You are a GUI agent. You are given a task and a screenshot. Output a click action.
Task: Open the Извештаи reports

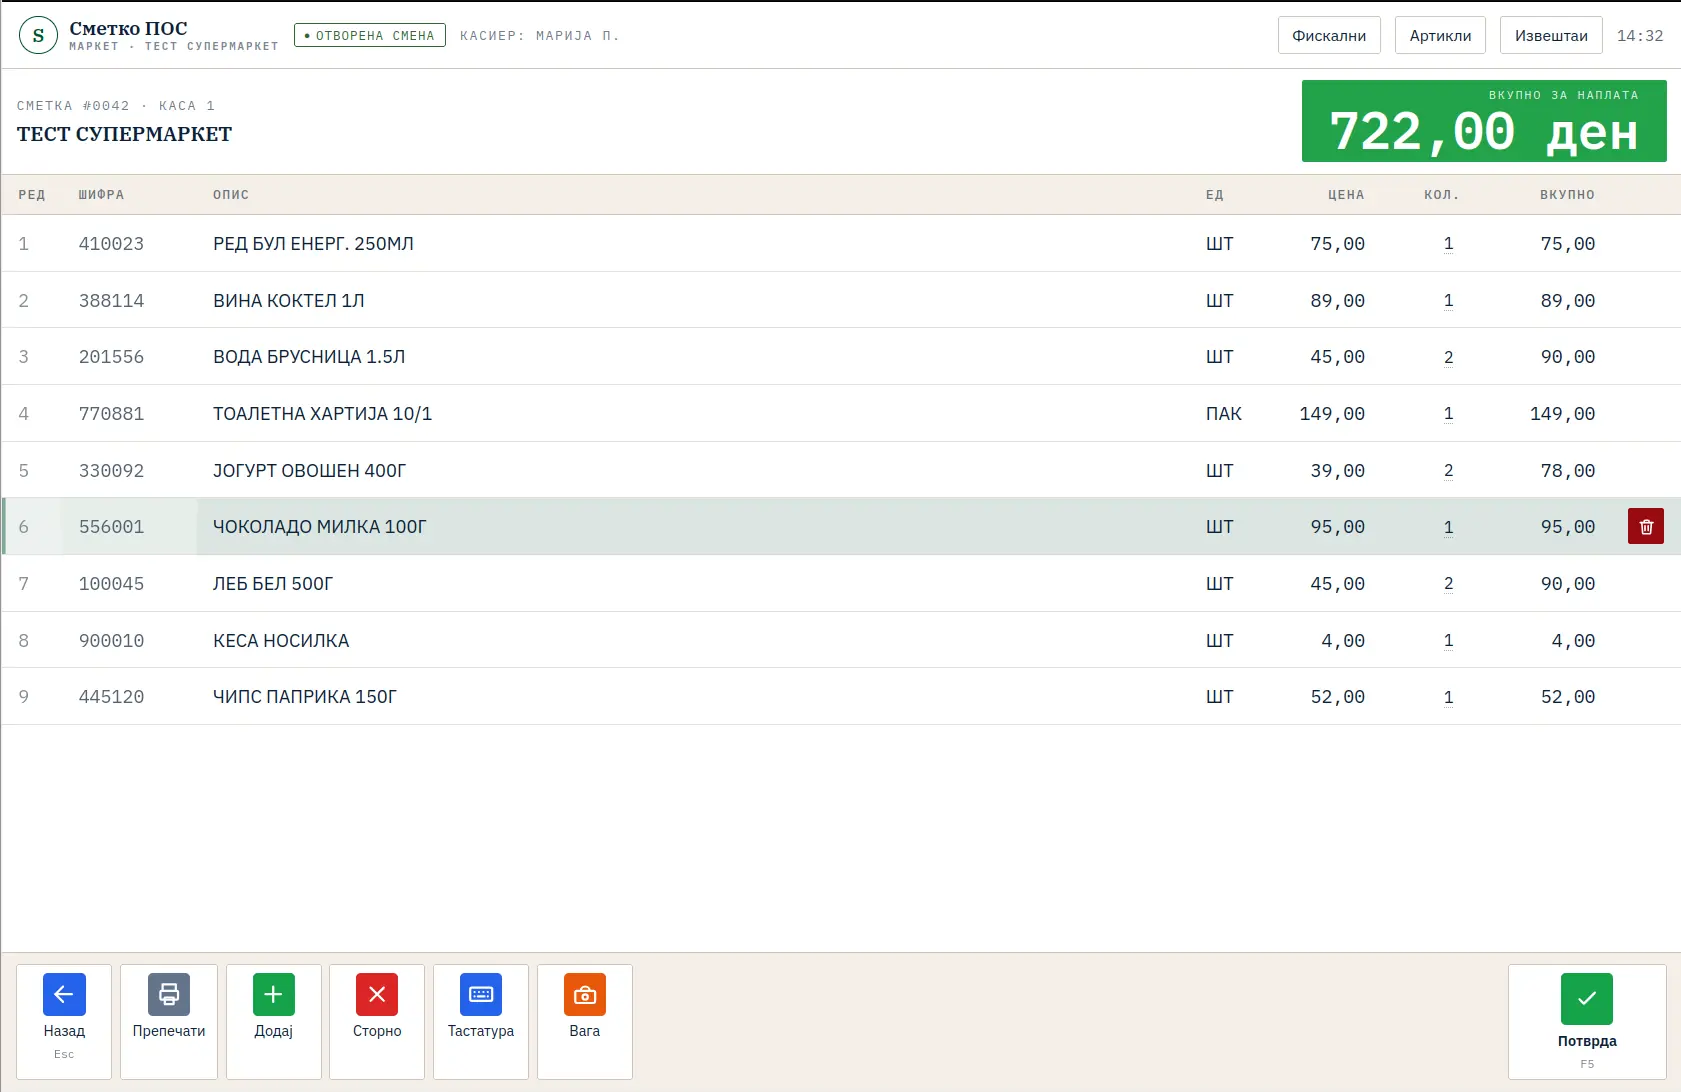pyautogui.click(x=1551, y=35)
